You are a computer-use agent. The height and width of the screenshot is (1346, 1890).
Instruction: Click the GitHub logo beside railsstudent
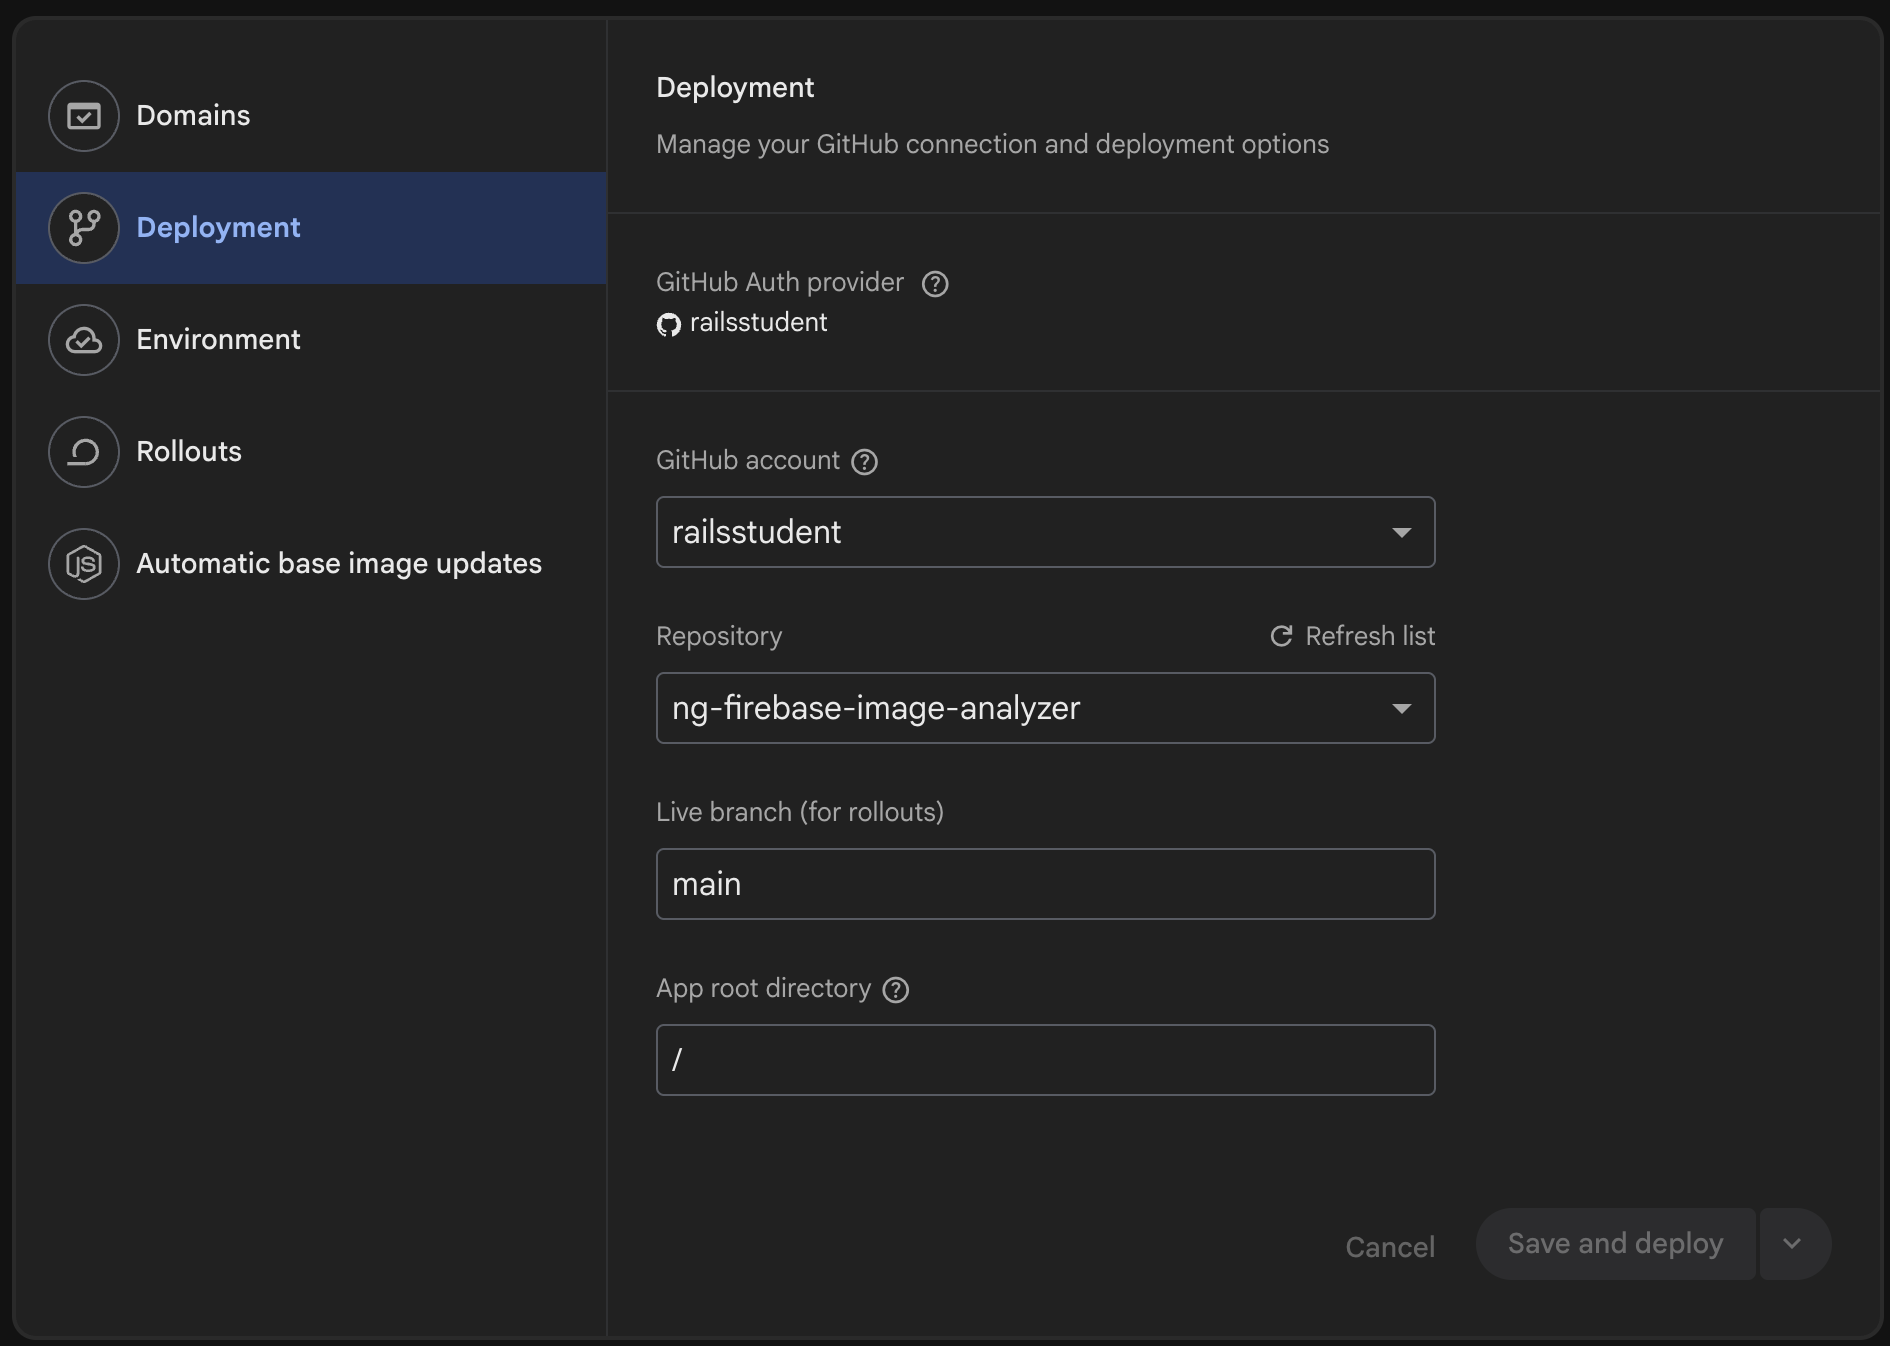[x=669, y=324]
